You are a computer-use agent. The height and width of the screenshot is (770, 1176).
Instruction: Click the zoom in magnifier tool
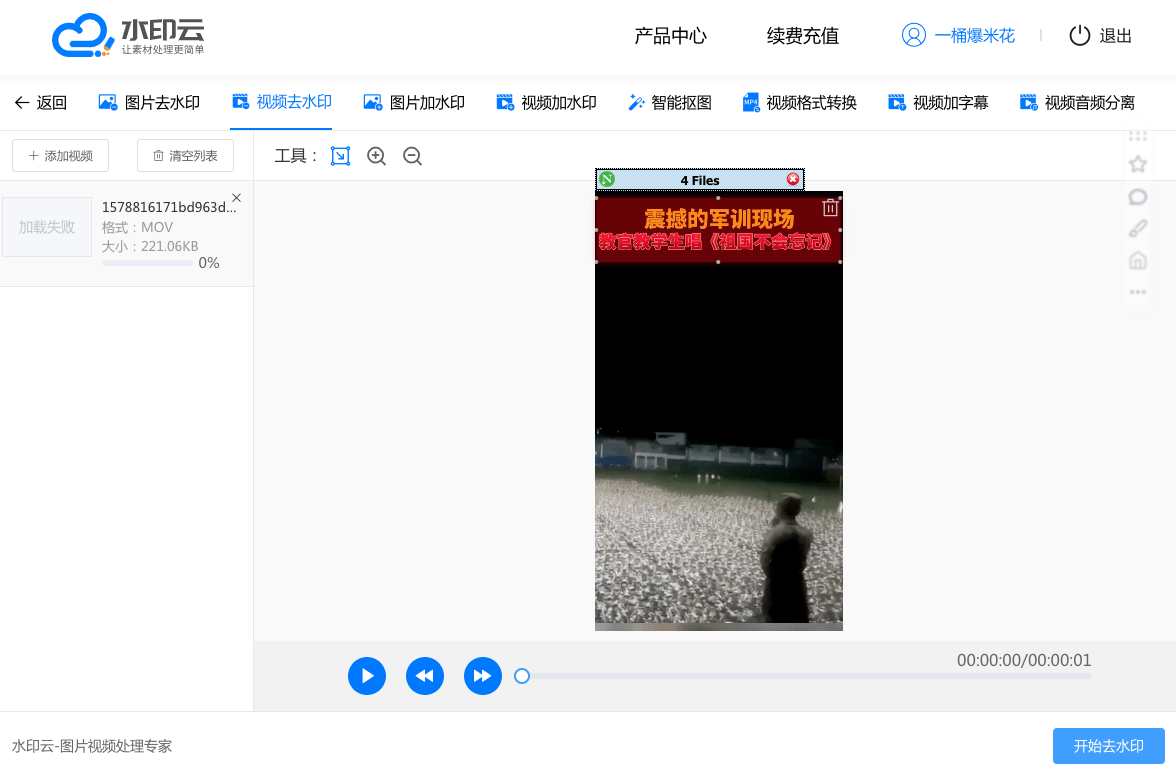pos(376,156)
